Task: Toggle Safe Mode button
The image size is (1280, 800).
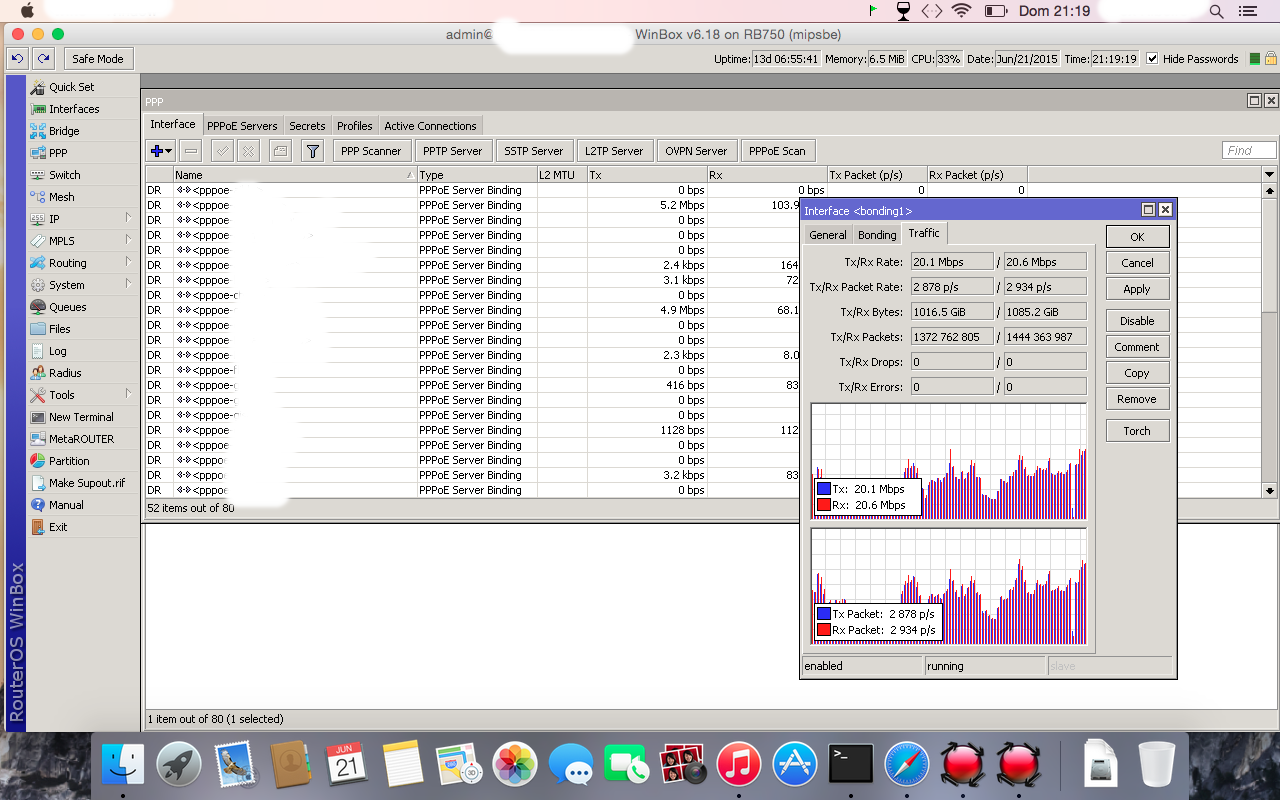Action: pyautogui.click(x=98, y=59)
